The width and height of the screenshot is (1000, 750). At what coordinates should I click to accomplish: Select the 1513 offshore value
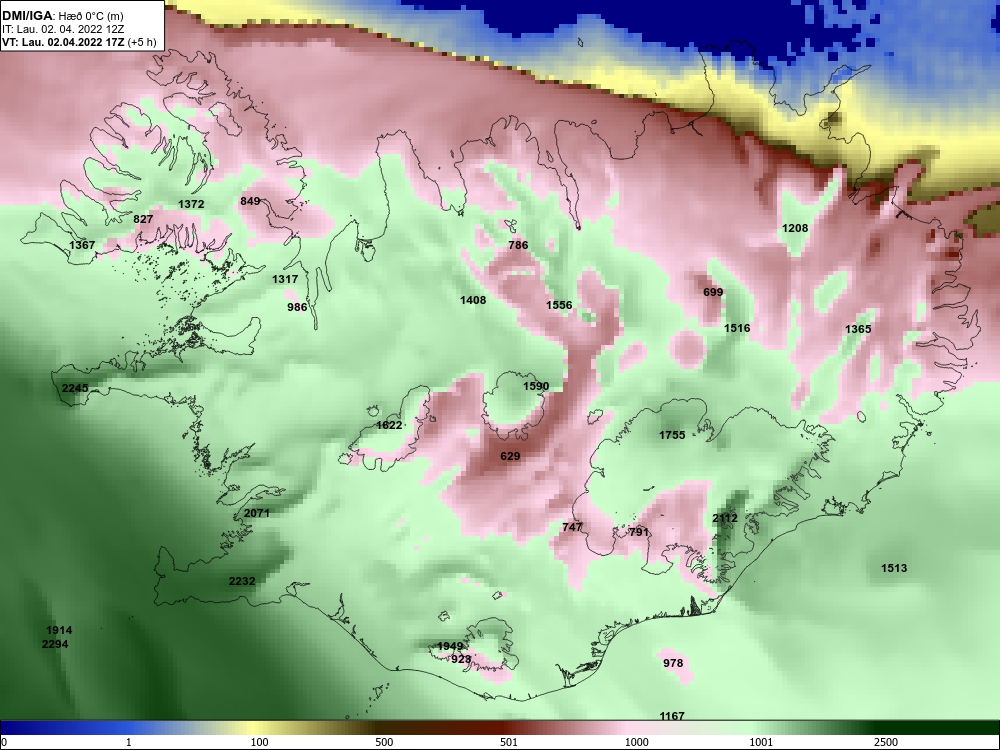click(894, 568)
